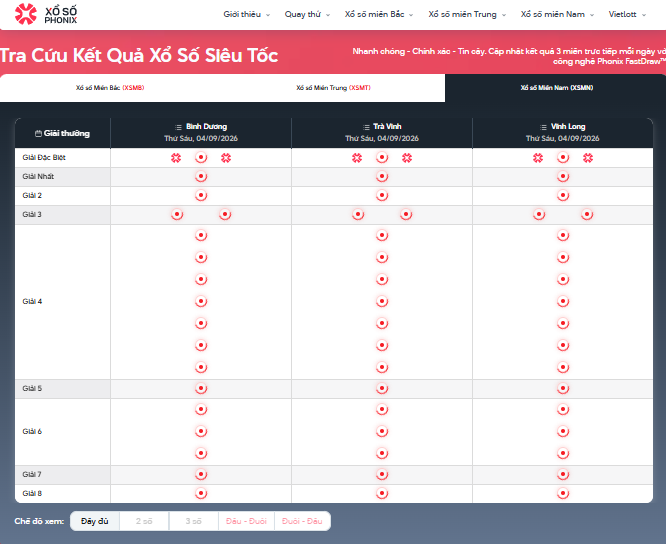
Task: Click Trà Vinh Giải 5 spinner icon
Action: [382, 389]
